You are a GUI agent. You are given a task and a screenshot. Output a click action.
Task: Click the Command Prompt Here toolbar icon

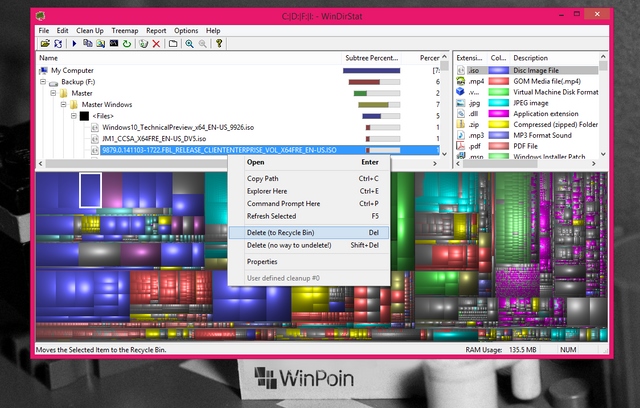pyautogui.click(x=114, y=43)
